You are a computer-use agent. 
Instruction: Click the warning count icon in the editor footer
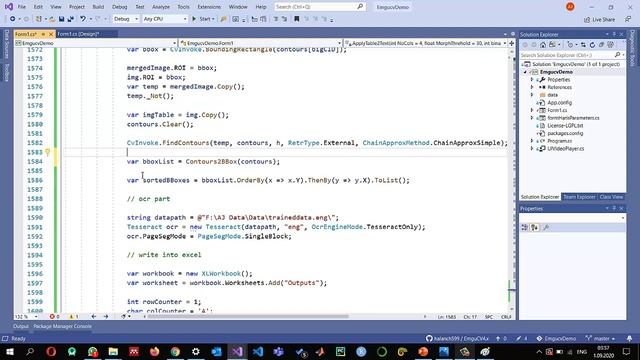[71, 317]
